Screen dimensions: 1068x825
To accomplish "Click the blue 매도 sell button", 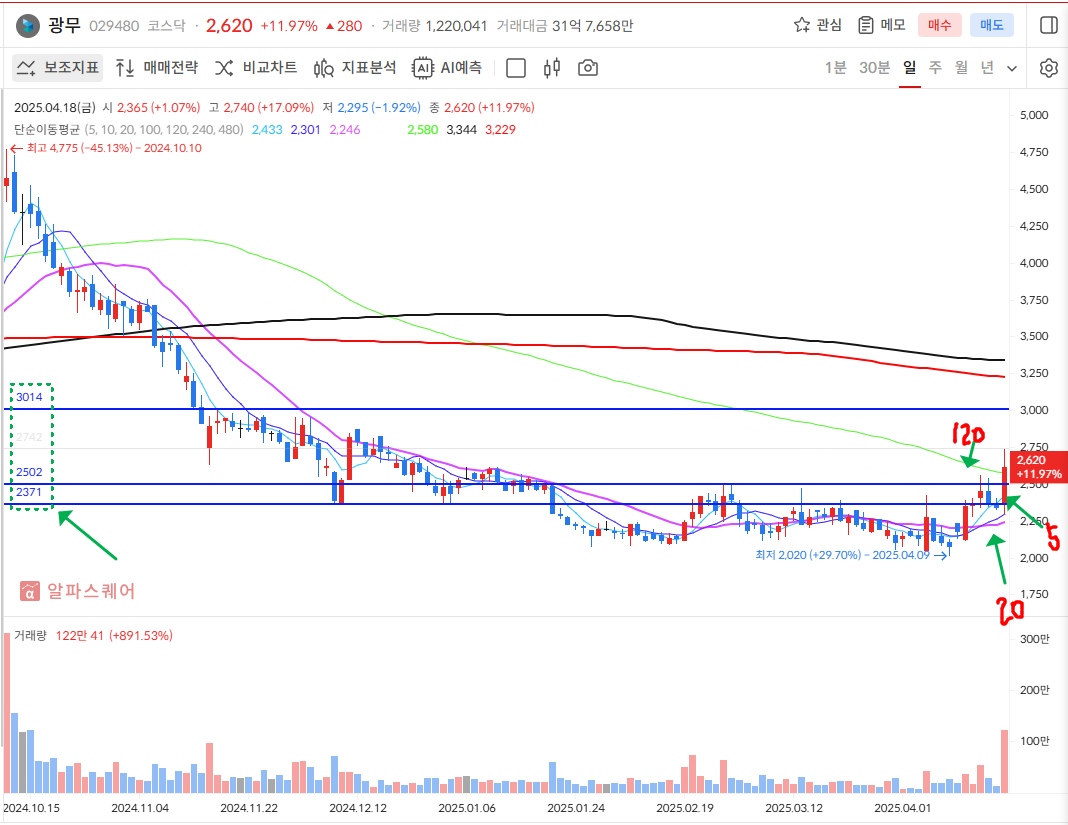I will pos(991,25).
